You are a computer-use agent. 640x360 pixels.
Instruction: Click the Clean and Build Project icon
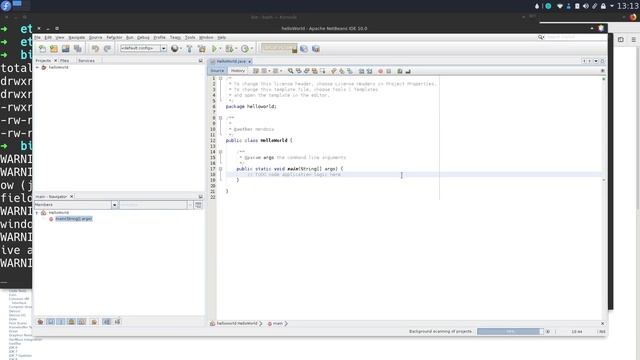pos(202,49)
